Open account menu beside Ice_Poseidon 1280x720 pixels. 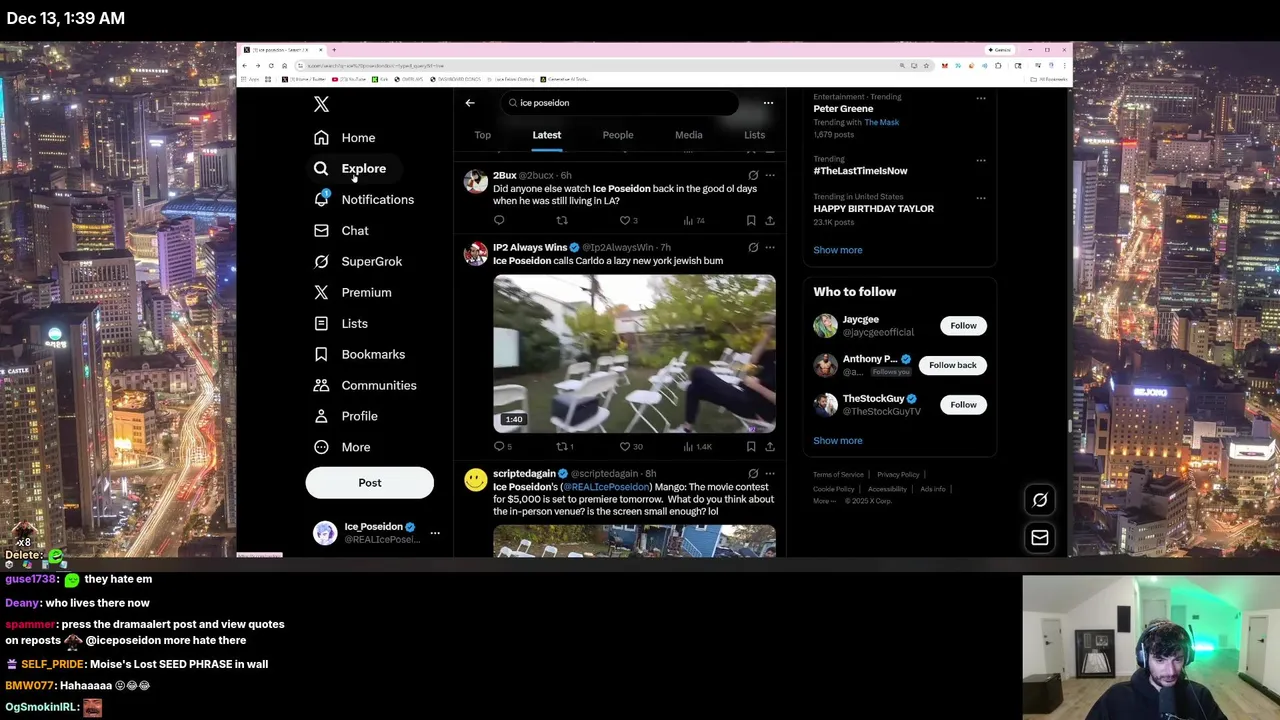coord(434,534)
